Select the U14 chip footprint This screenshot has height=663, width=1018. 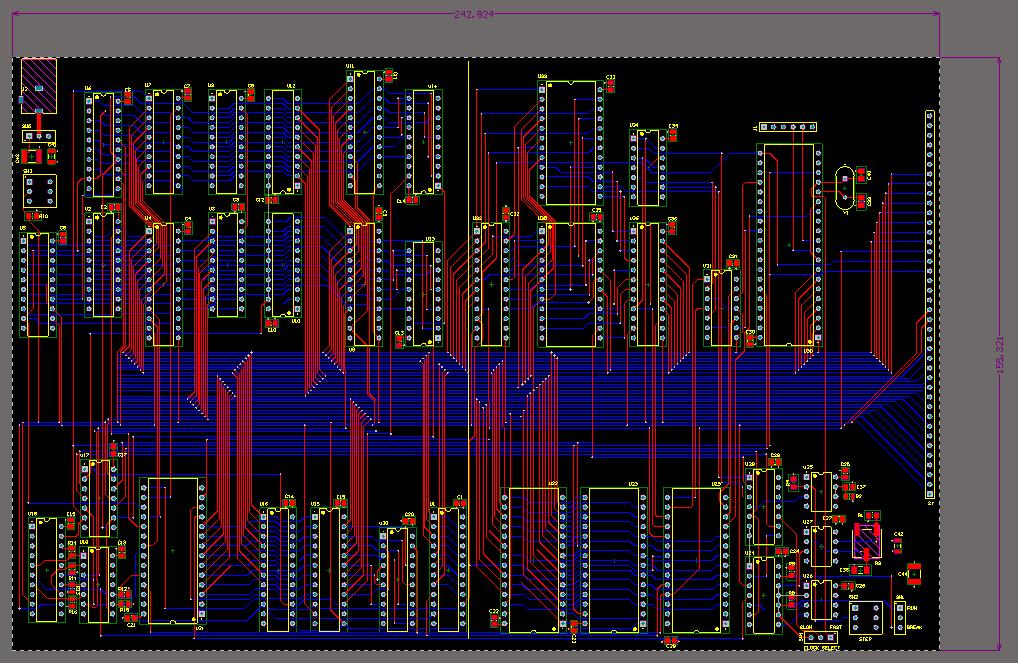pos(423,142)
